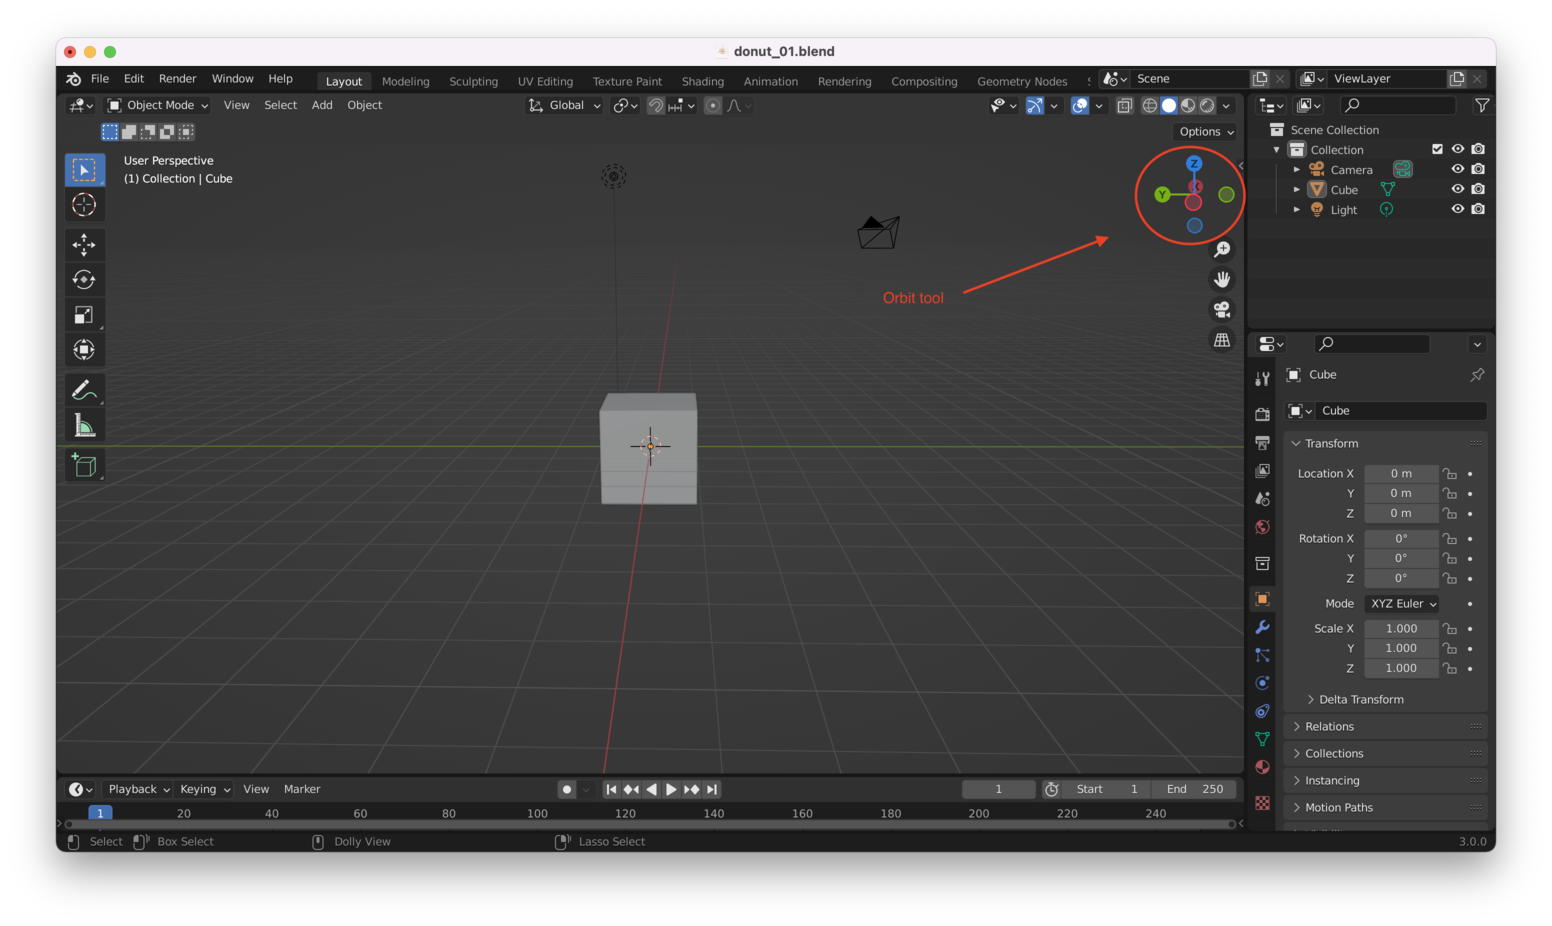Screen dimensions: 1552x926
Task: Disable Cube render visibility camera toggle
Action: tap(1478, 188)
